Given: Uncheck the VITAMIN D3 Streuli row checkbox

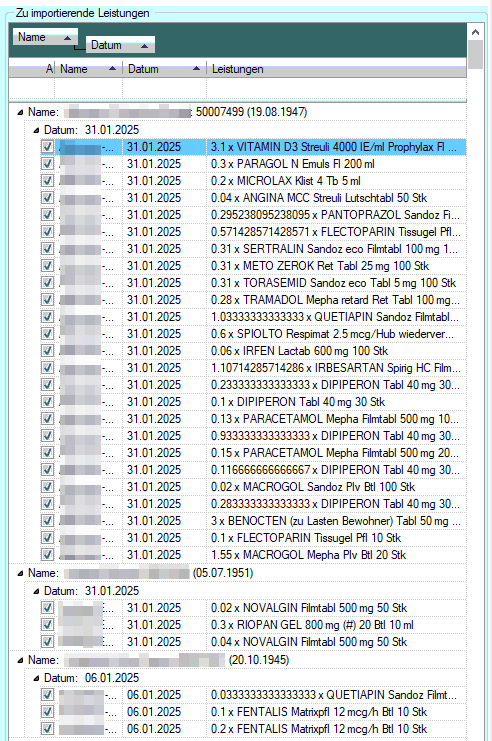Looking at the screenshot, I should [x=47, y=147].
